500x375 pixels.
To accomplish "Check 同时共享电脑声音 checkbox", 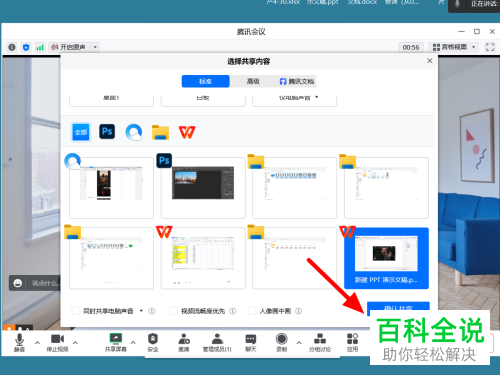I will click(76, 311).
